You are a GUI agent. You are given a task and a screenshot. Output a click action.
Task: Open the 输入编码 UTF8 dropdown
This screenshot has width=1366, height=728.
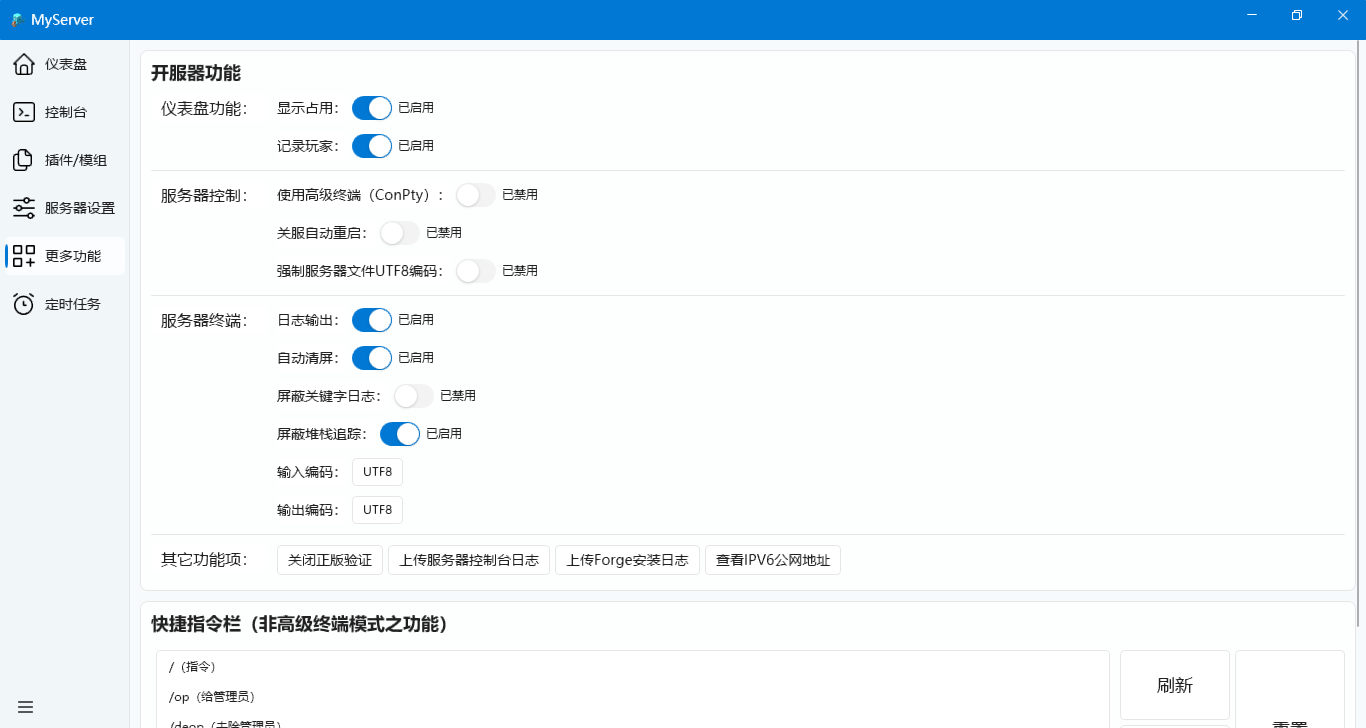click(x=377, y=472)
